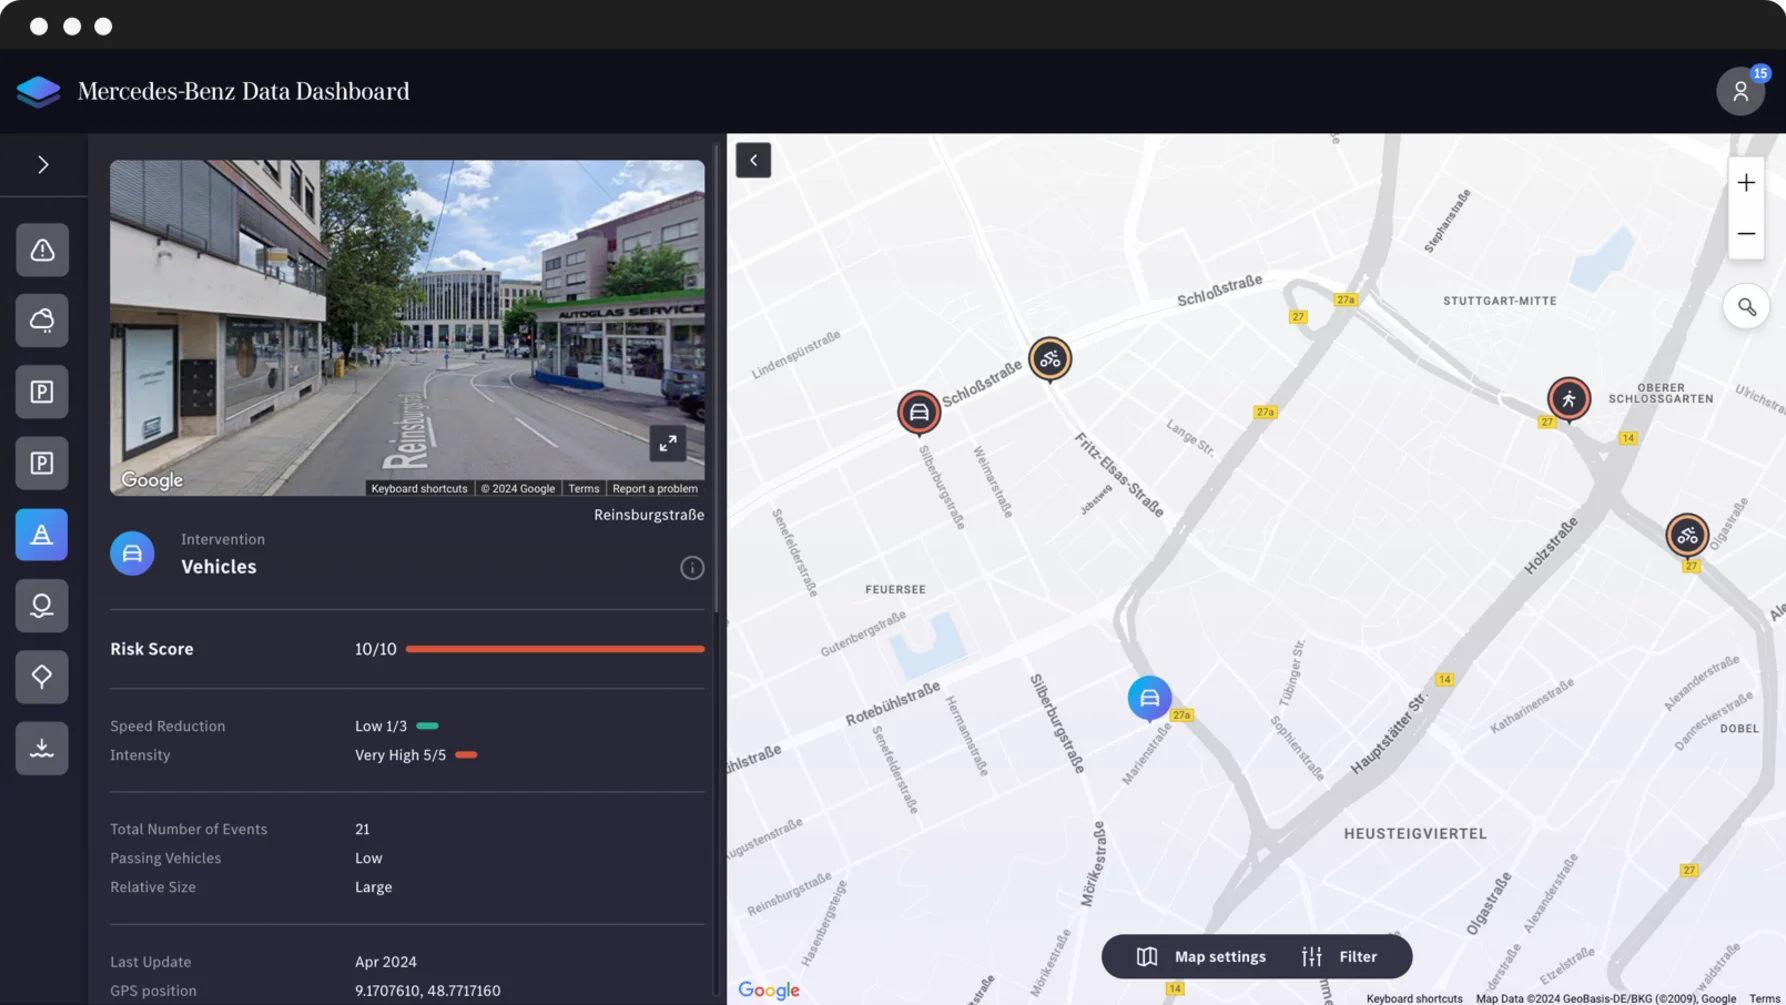Expand the left sidebar with the chevron arrow

click(43, 164)
